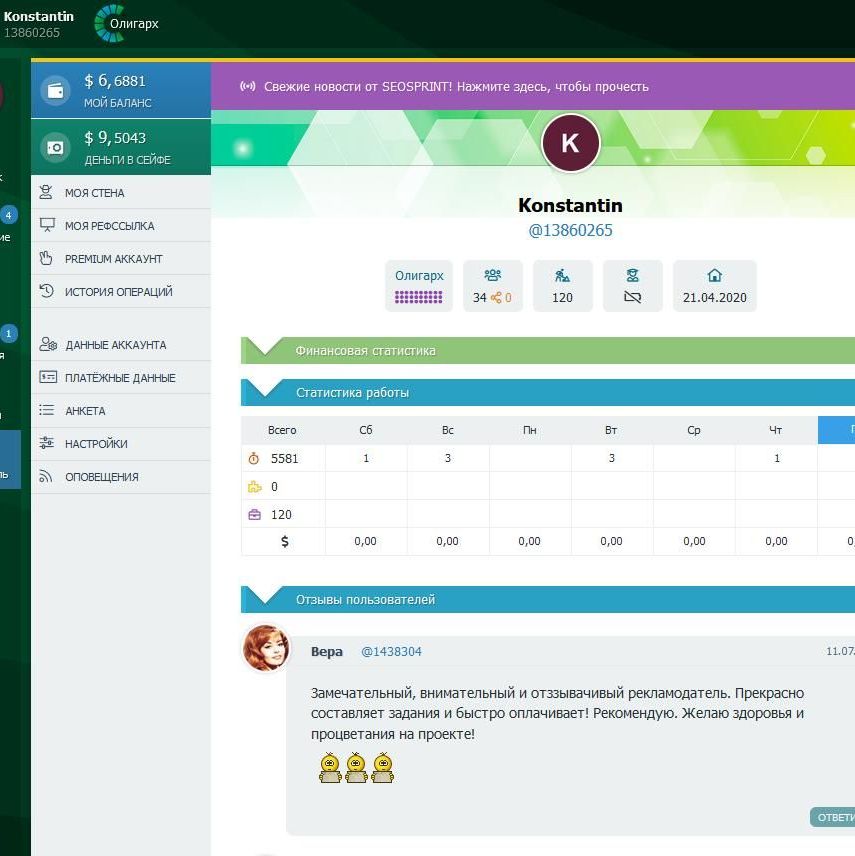Click the circular Олигарх status ring icon
This screenshot has width=855, height=856.
point(110,23)
